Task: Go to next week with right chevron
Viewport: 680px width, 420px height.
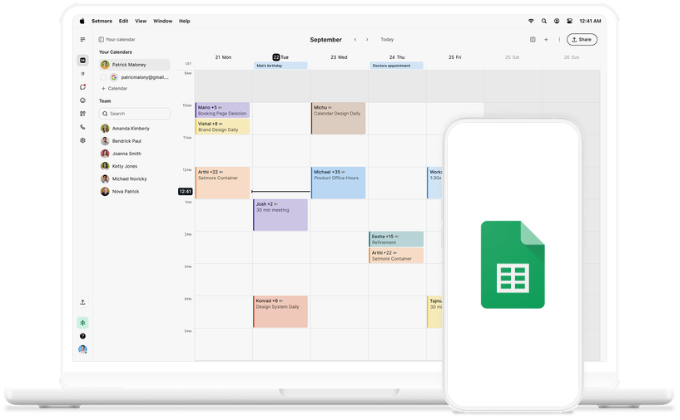Action: tap(367, 39)
